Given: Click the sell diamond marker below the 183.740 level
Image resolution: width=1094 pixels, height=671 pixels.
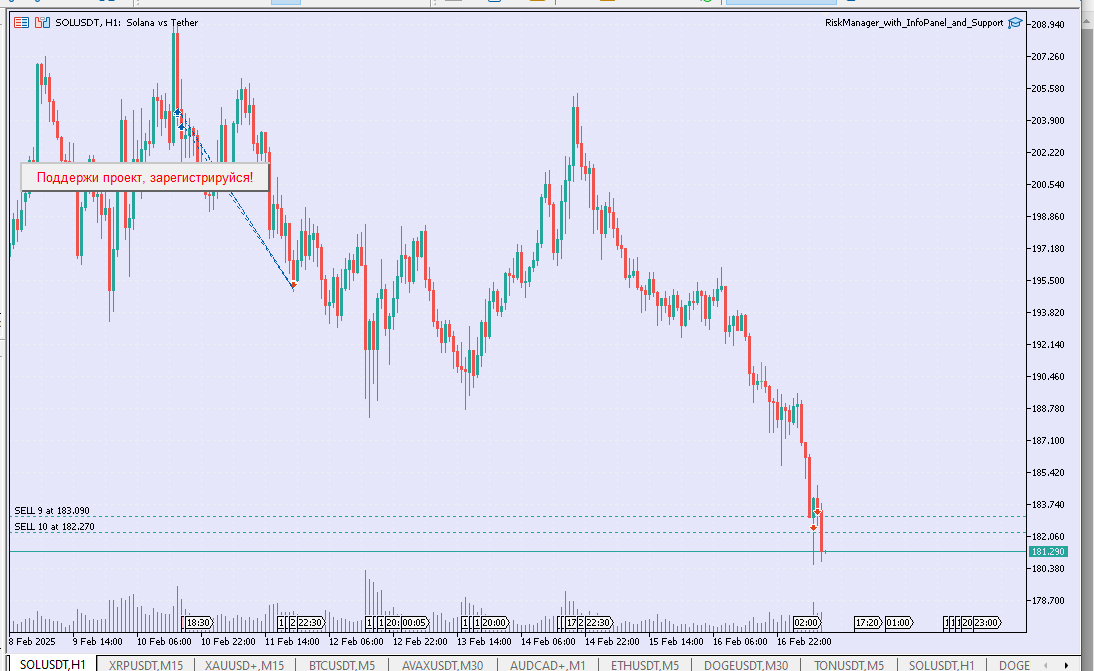Looking at the screenshot, I should click(x=818, y=511).
